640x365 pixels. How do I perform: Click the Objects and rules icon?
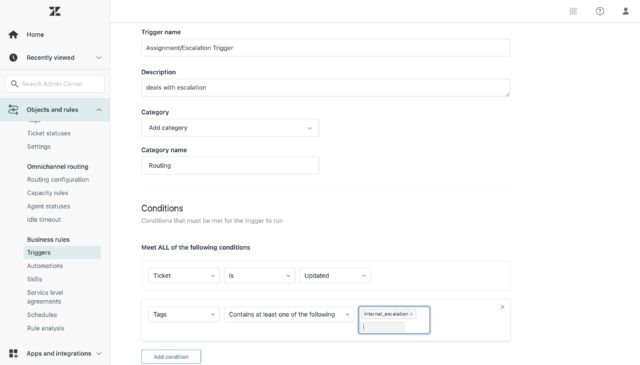pos(13,109)
